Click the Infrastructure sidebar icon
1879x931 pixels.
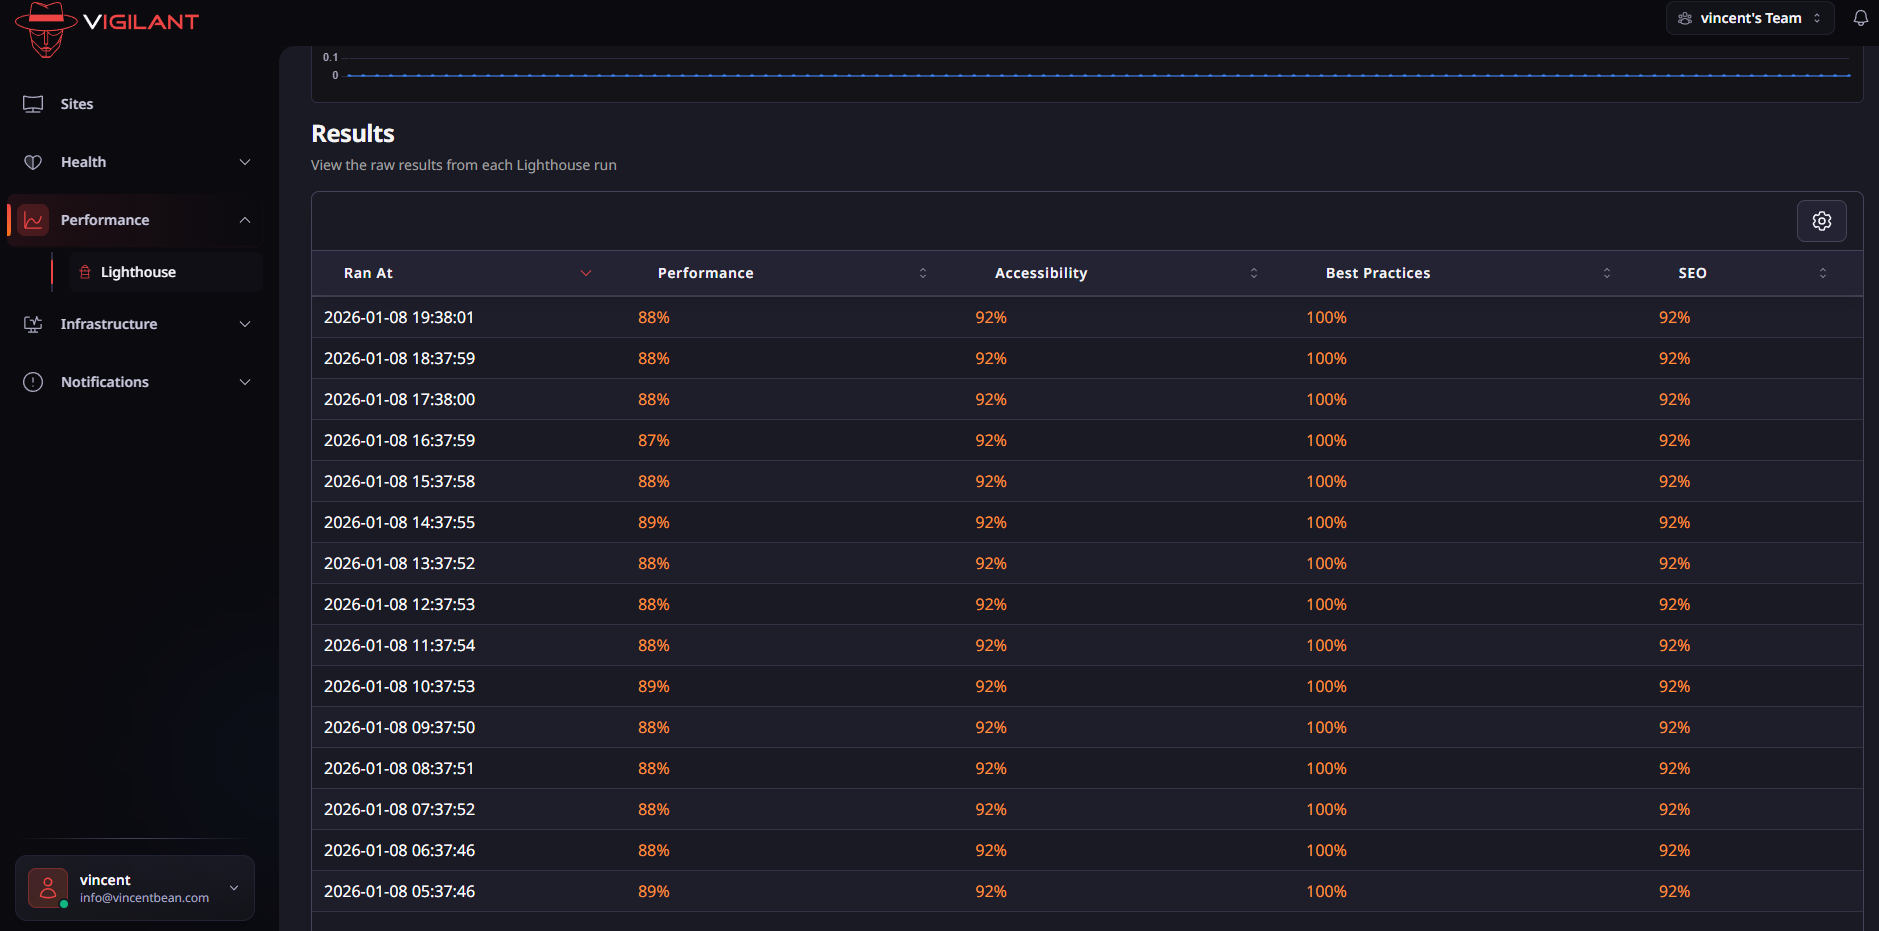pyautogui.click(x=33, y=324)
